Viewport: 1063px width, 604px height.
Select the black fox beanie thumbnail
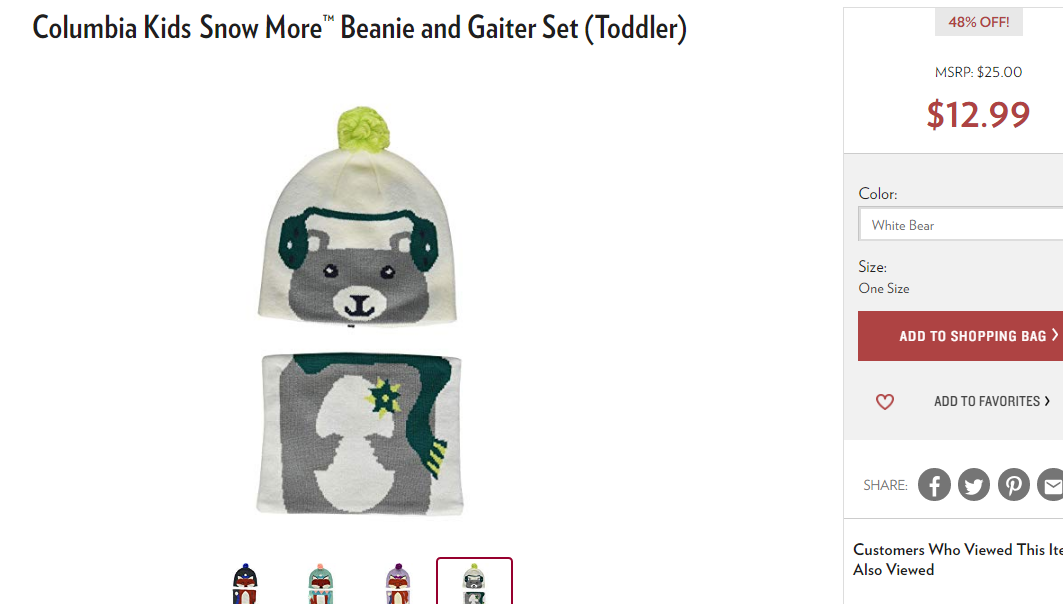[x=245, y=584]
